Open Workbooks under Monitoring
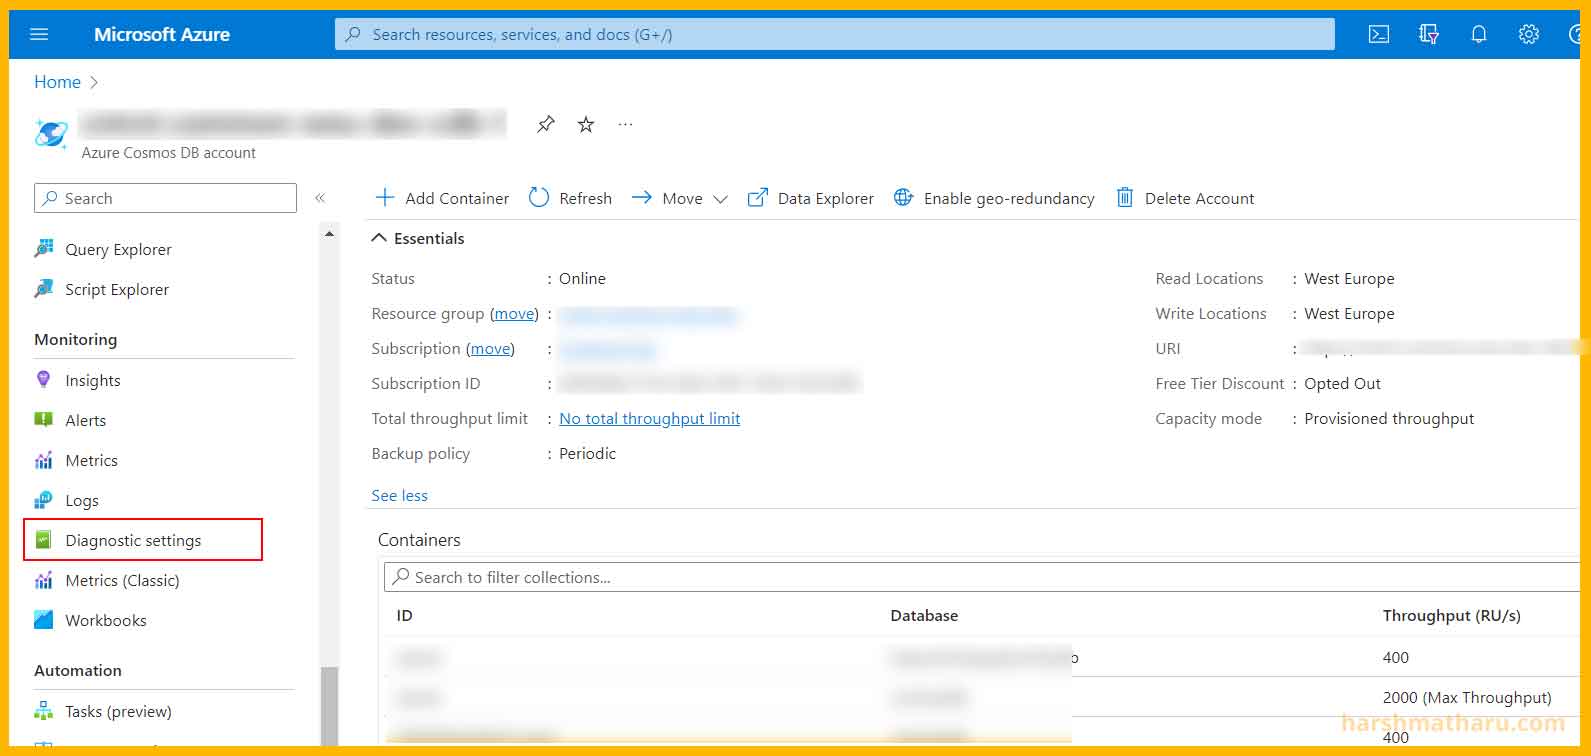 (106, 620)
